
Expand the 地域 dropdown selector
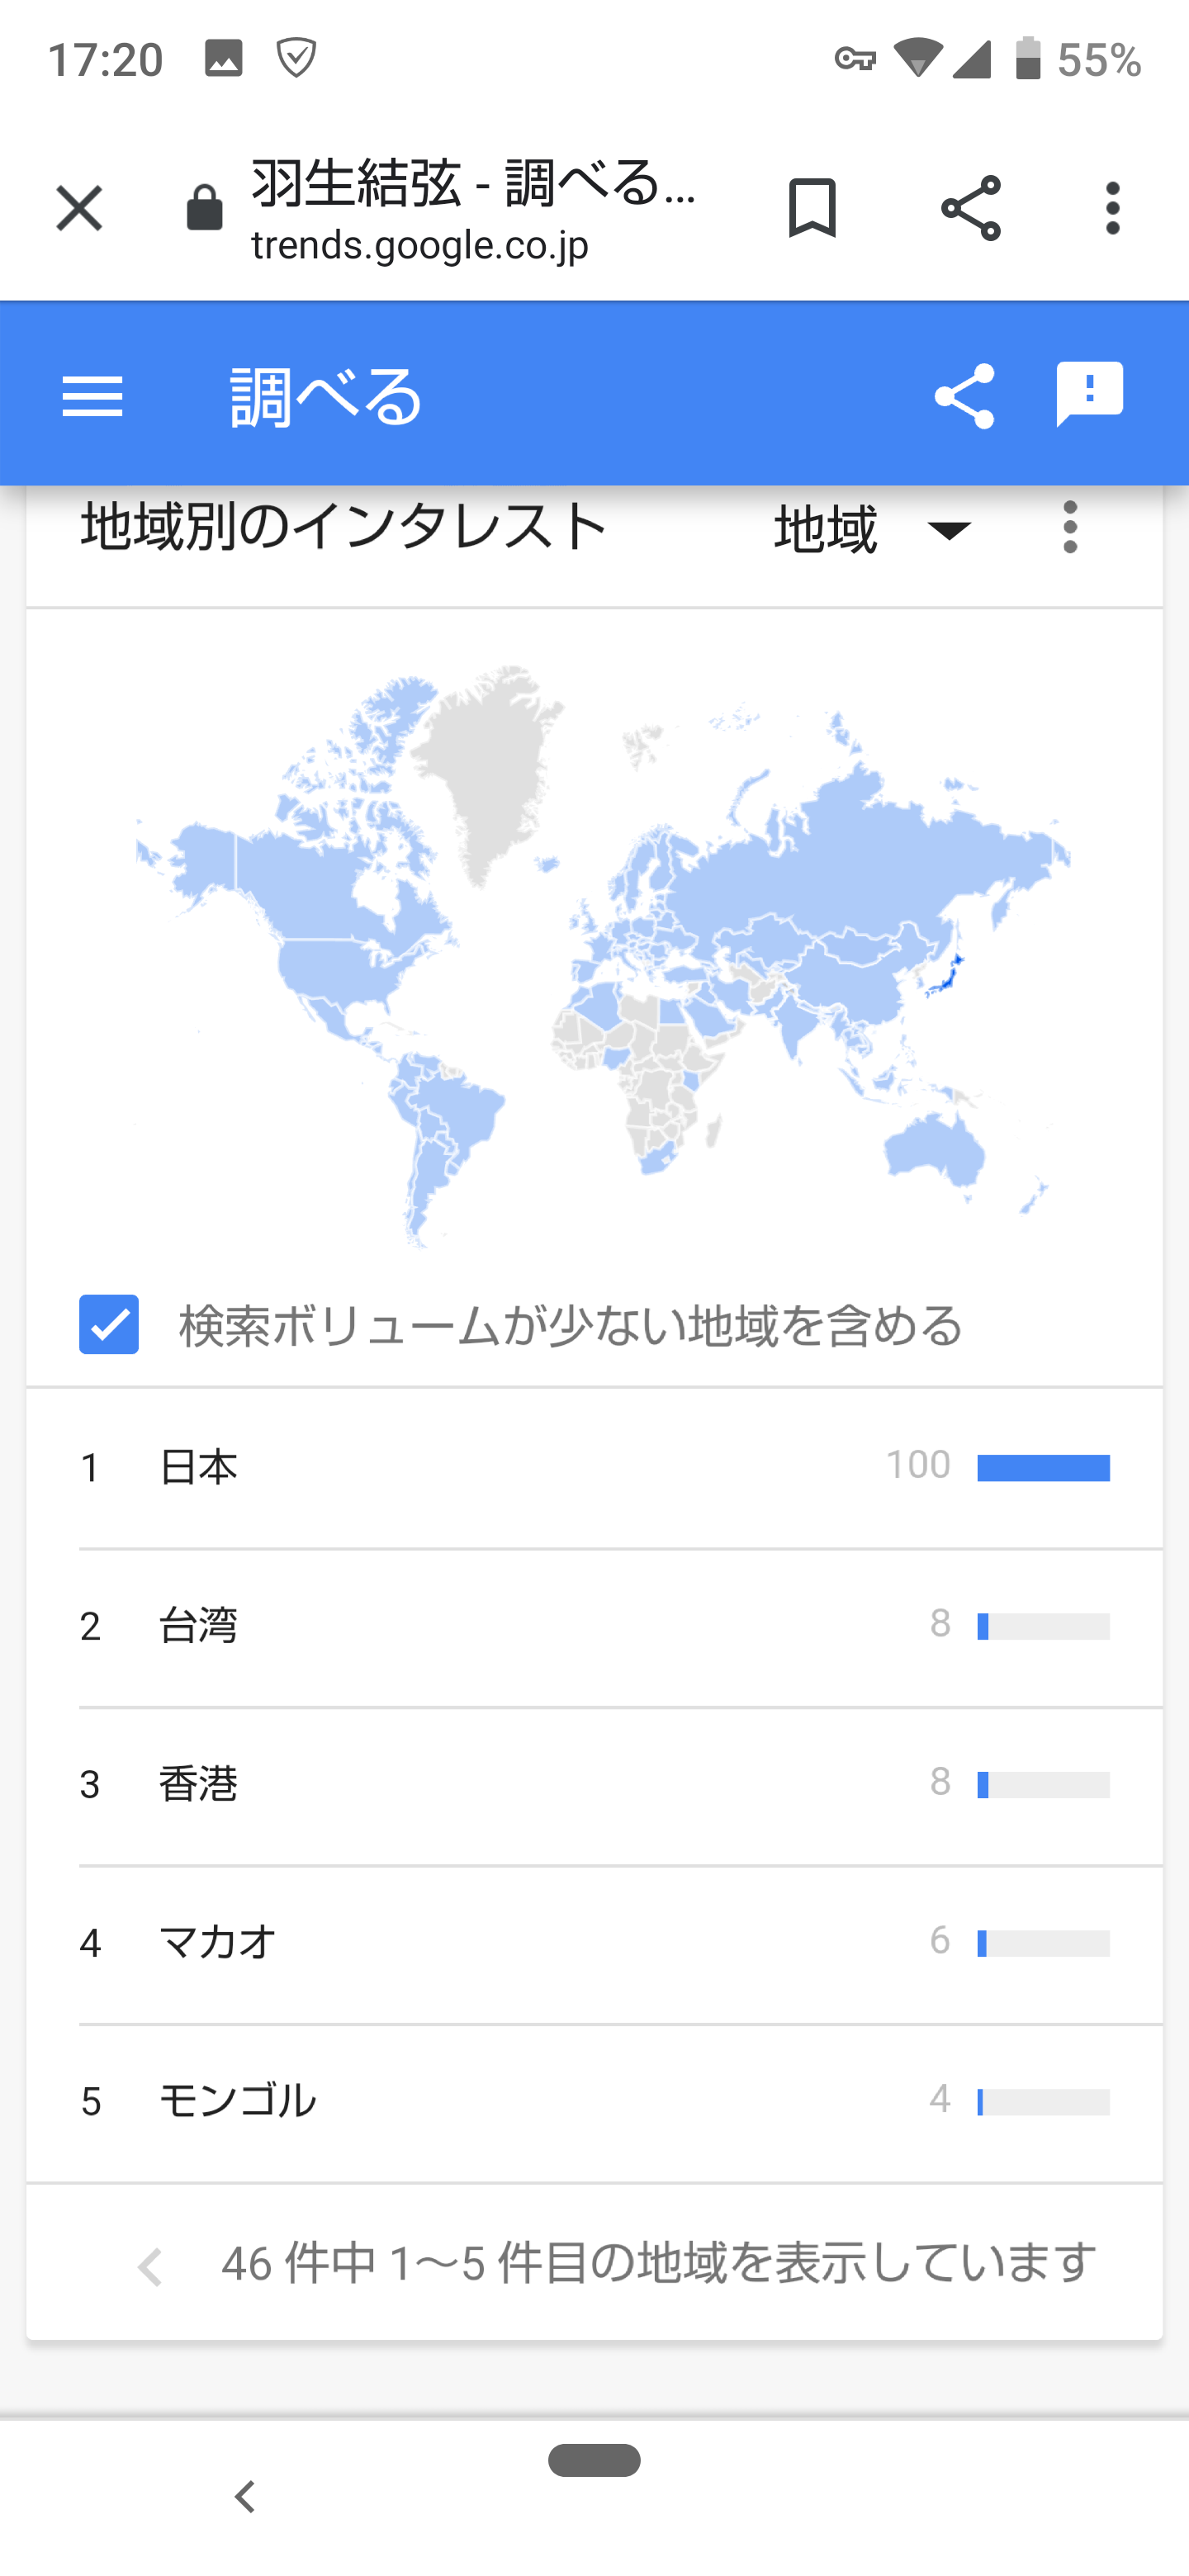873,528
